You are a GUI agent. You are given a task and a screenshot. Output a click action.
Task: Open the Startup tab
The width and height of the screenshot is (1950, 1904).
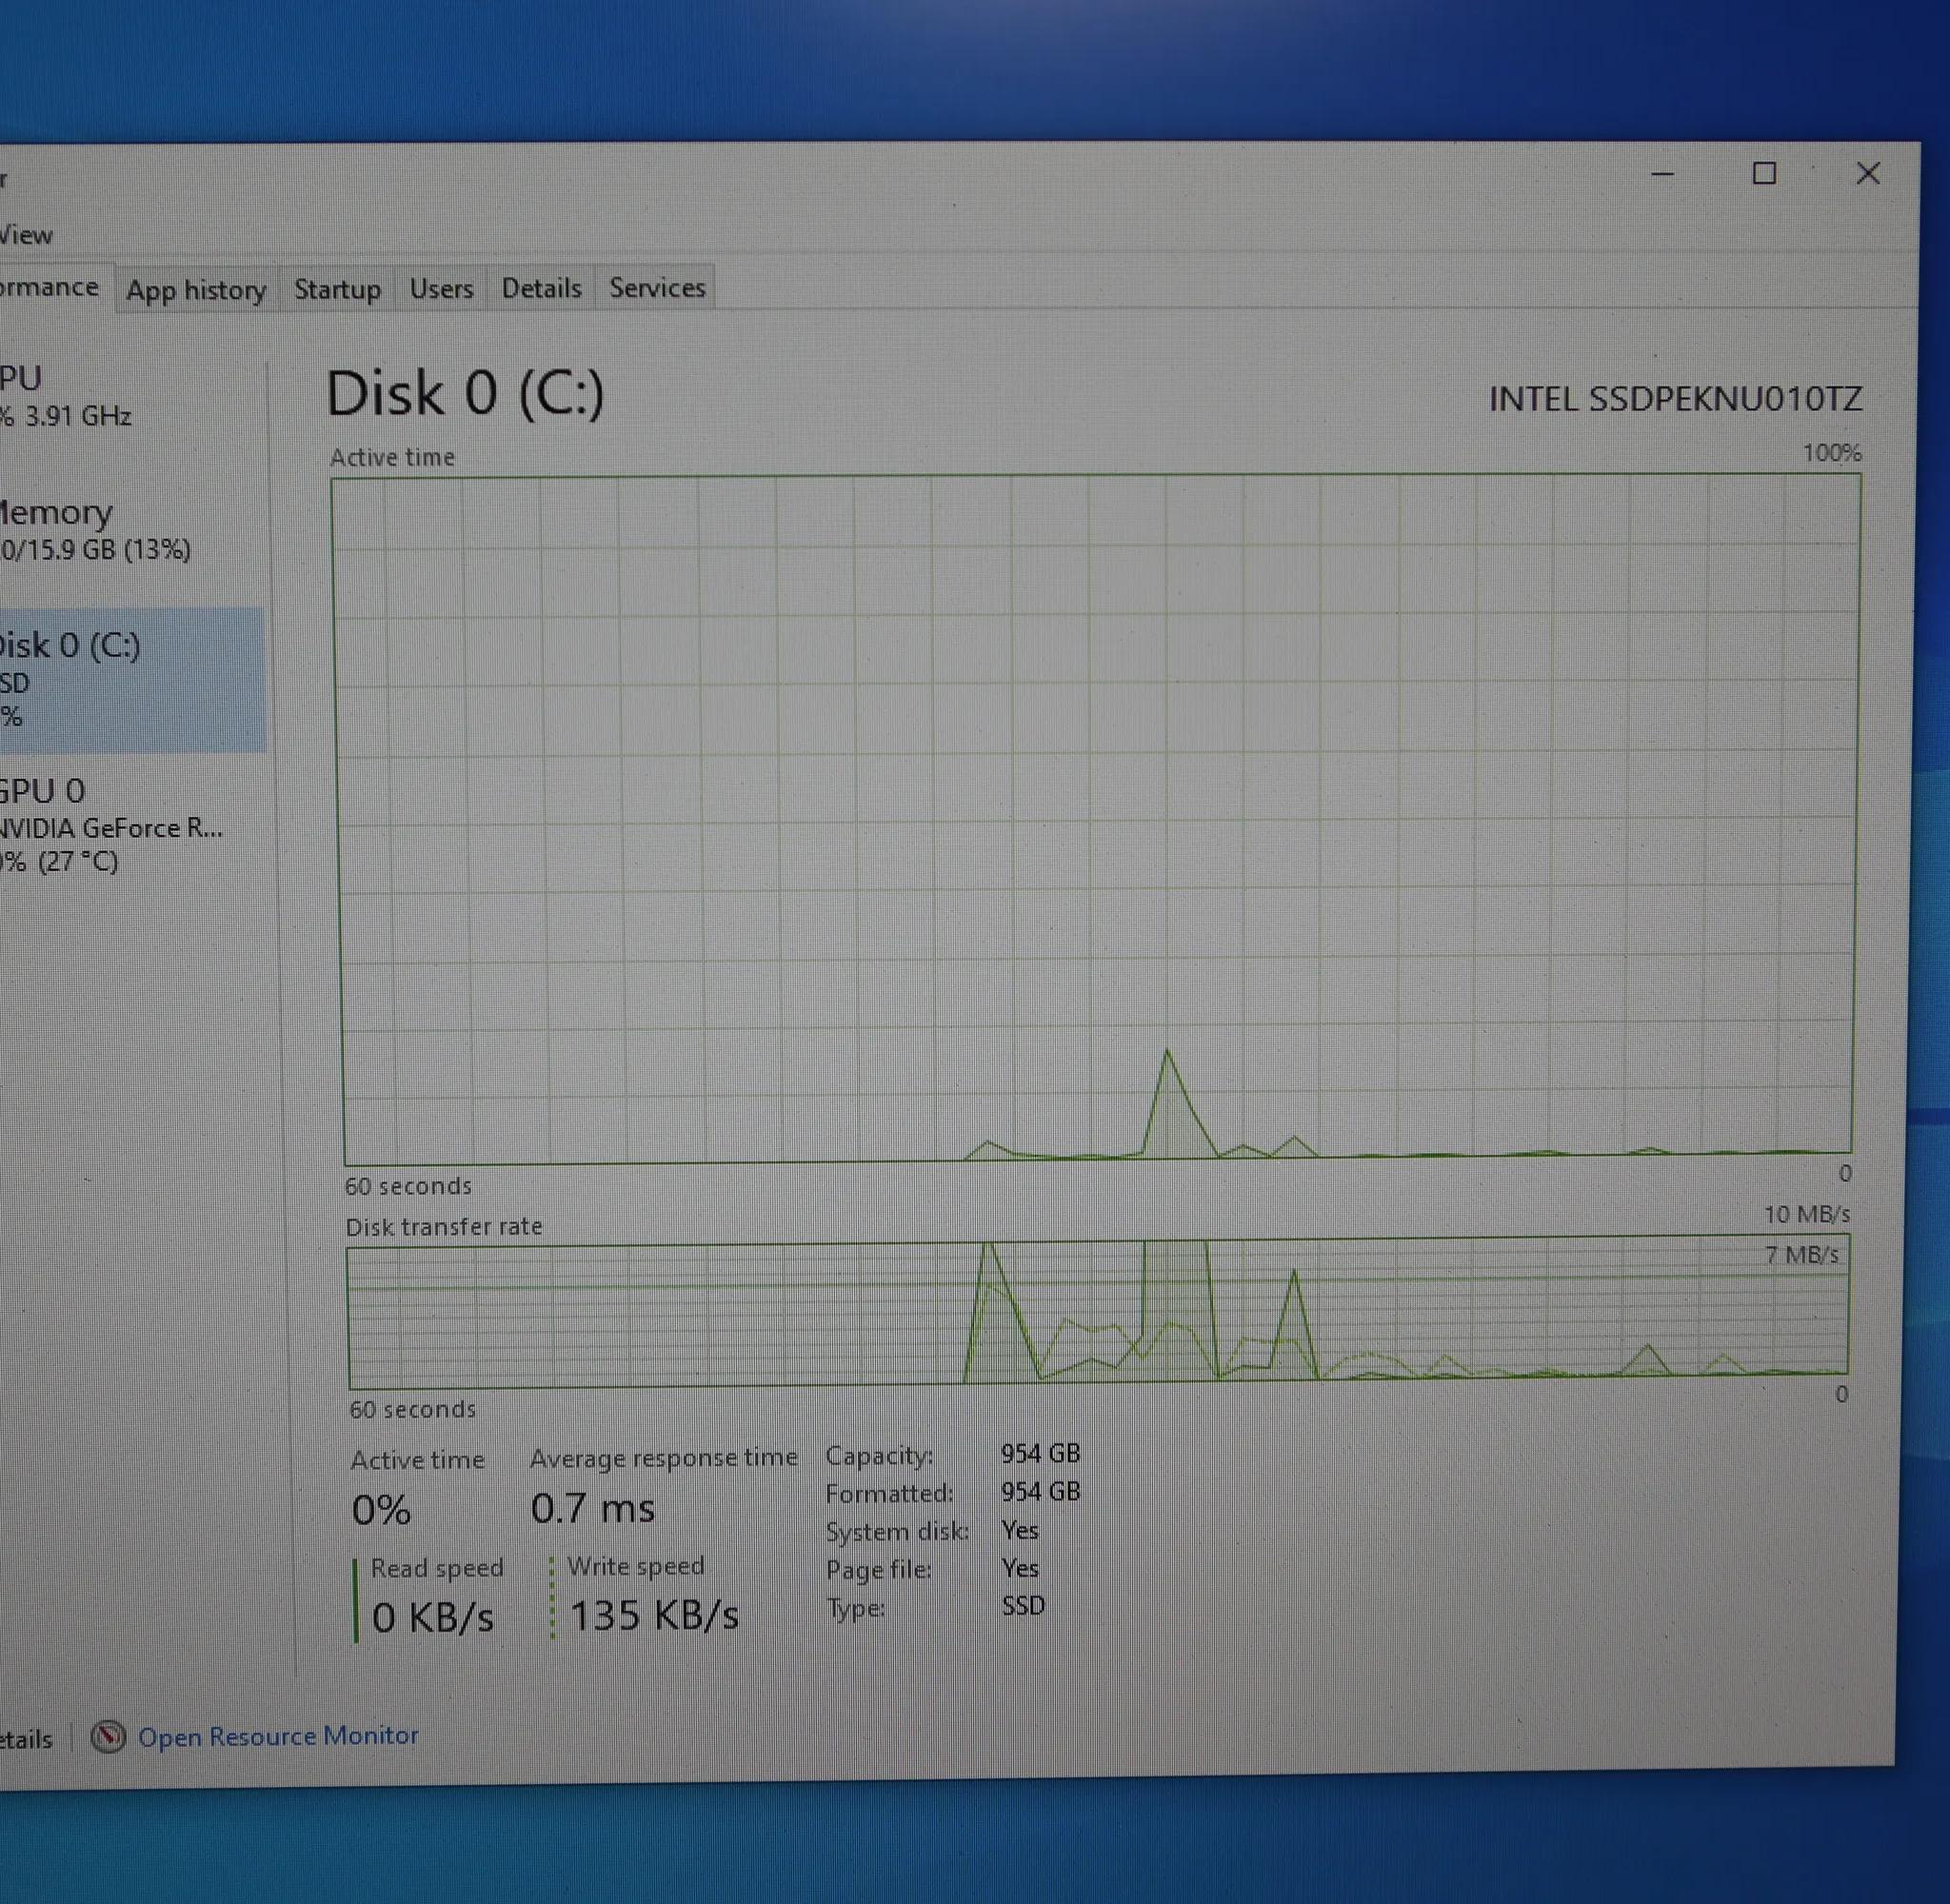click(337, 289)
